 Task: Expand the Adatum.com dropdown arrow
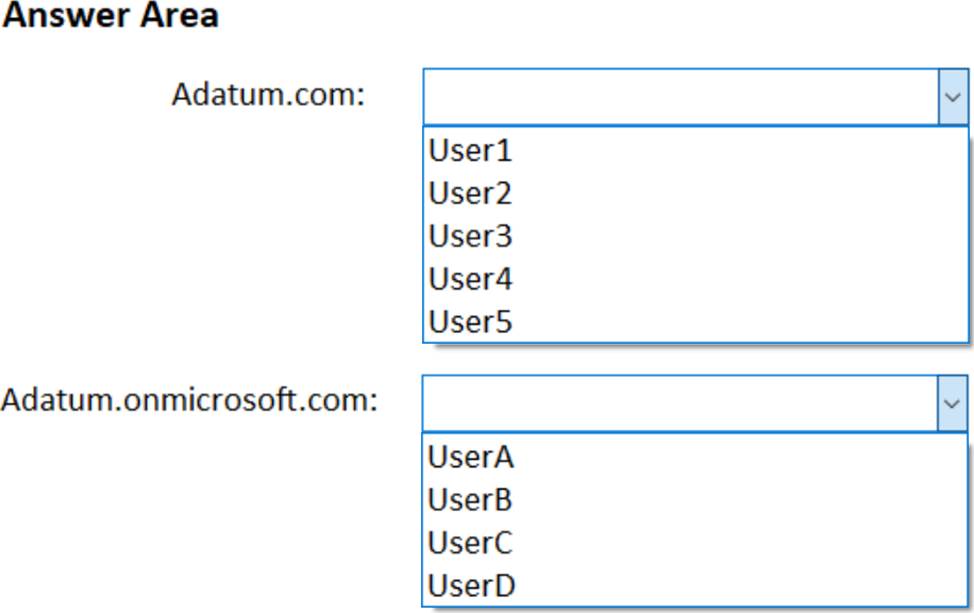tap(952, 97)
